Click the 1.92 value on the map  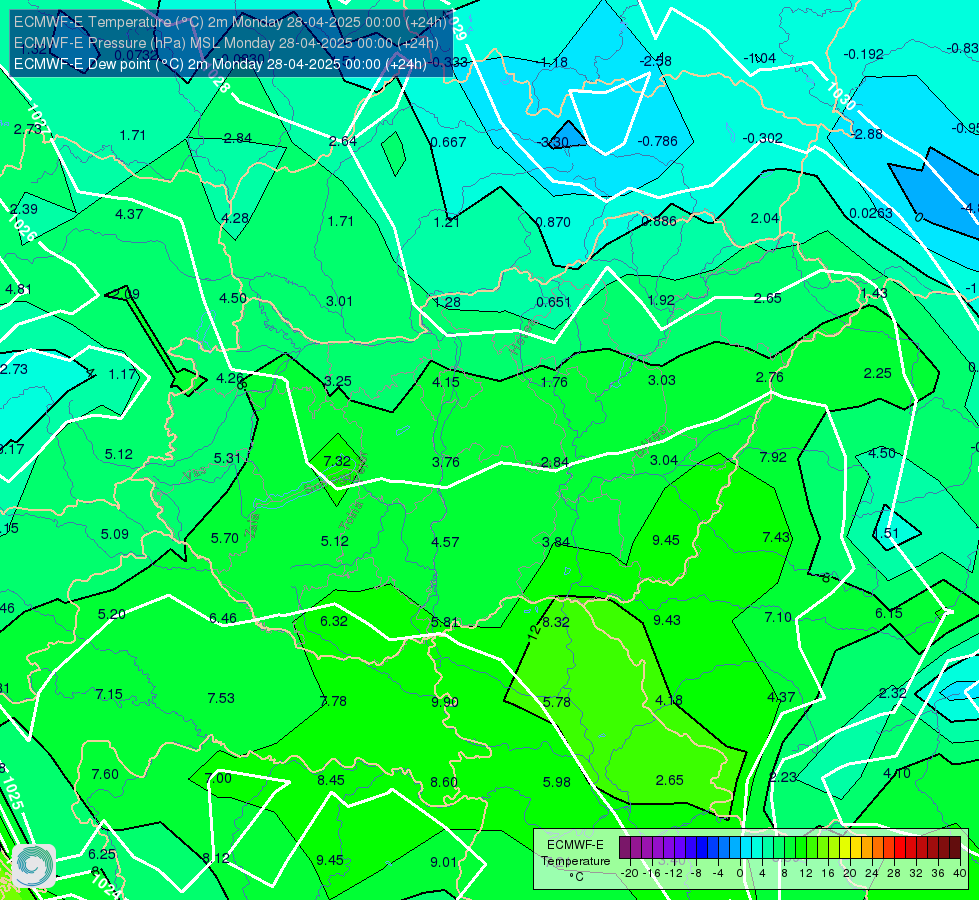(661, 300)
